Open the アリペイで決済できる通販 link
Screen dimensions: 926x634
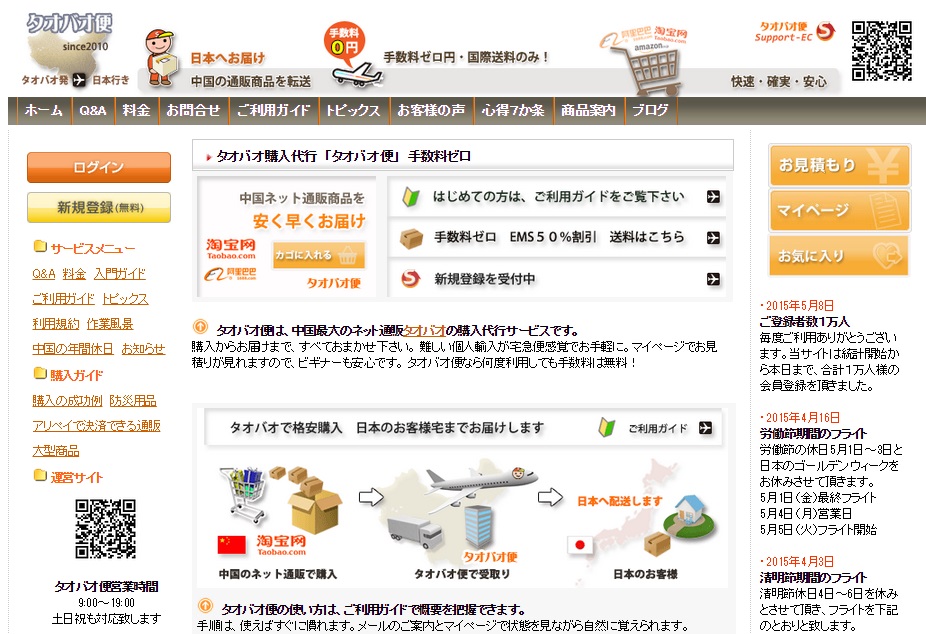96,426
